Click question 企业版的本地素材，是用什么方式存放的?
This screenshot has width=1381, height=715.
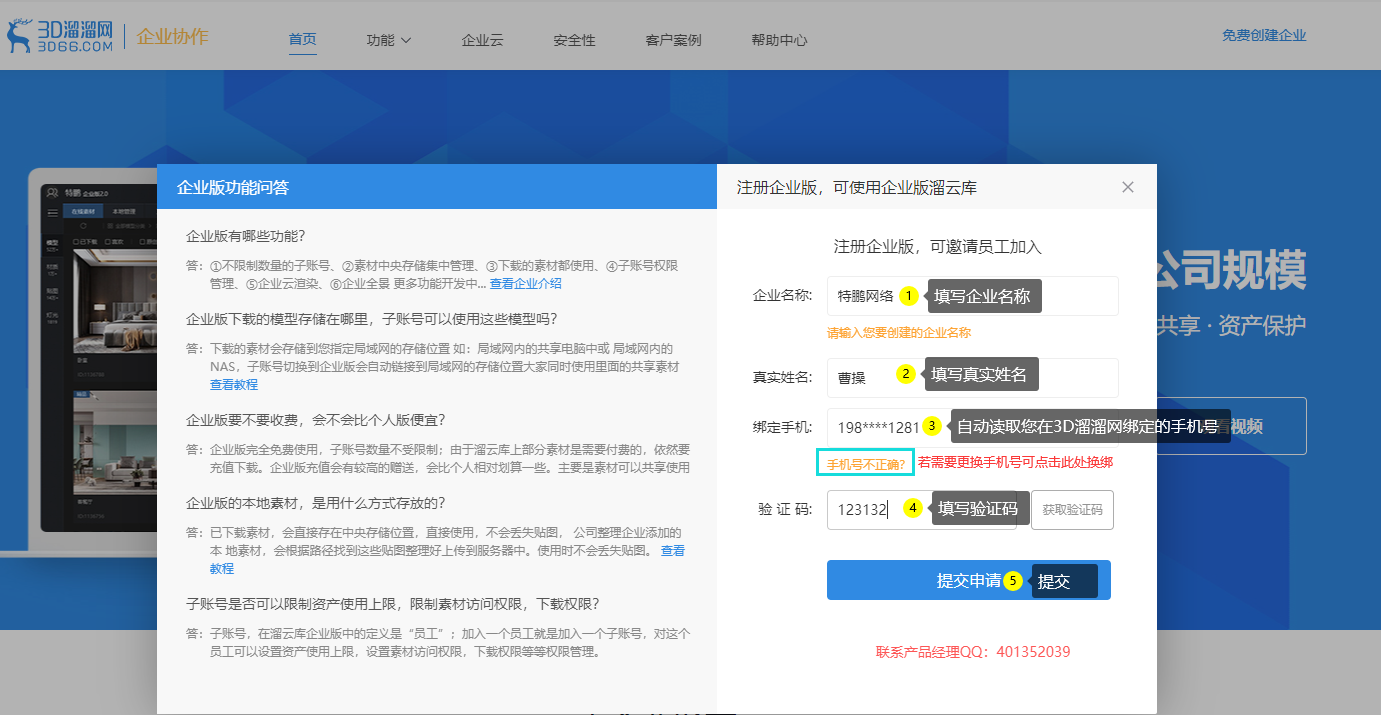[x=316, y=502]
